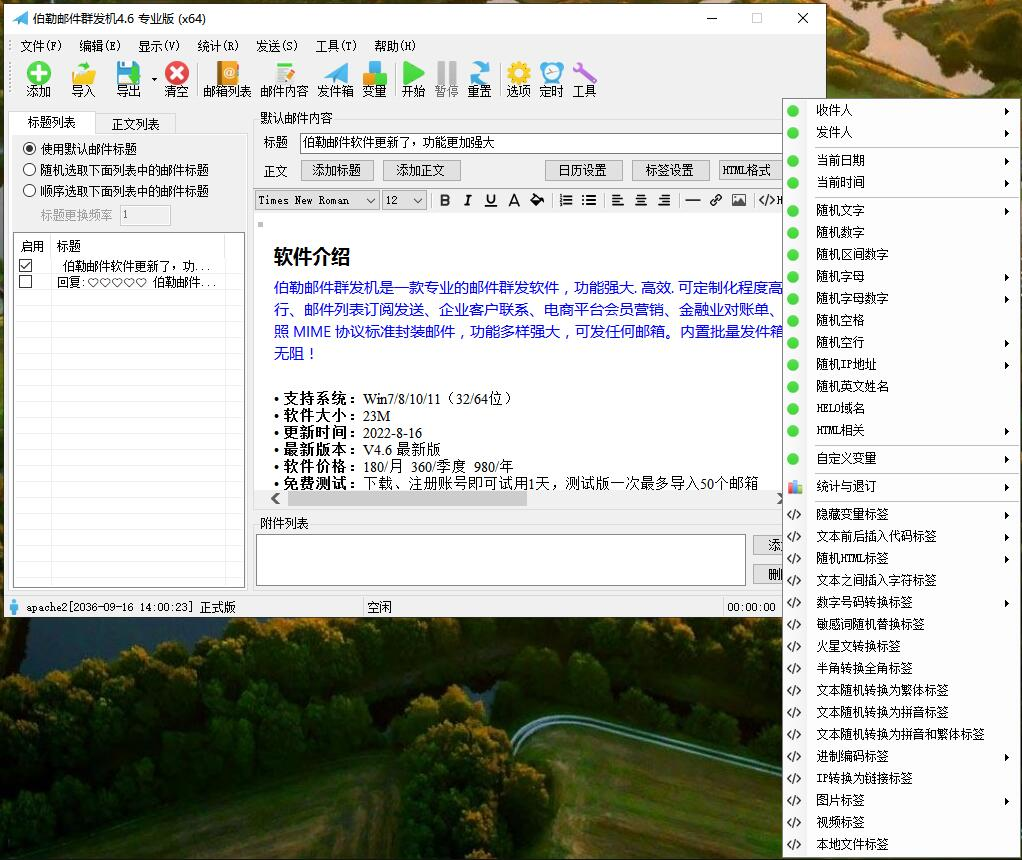Image resolution: width=1022 pixels, height=860 pixels.
Task: Click the purple wrench 工具 toolbar icon
Action: click(585, 73)
